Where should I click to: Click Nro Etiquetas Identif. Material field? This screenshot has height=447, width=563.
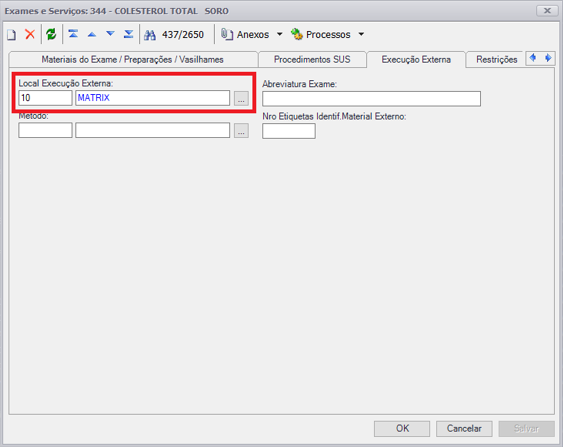(x=289, y=131)
